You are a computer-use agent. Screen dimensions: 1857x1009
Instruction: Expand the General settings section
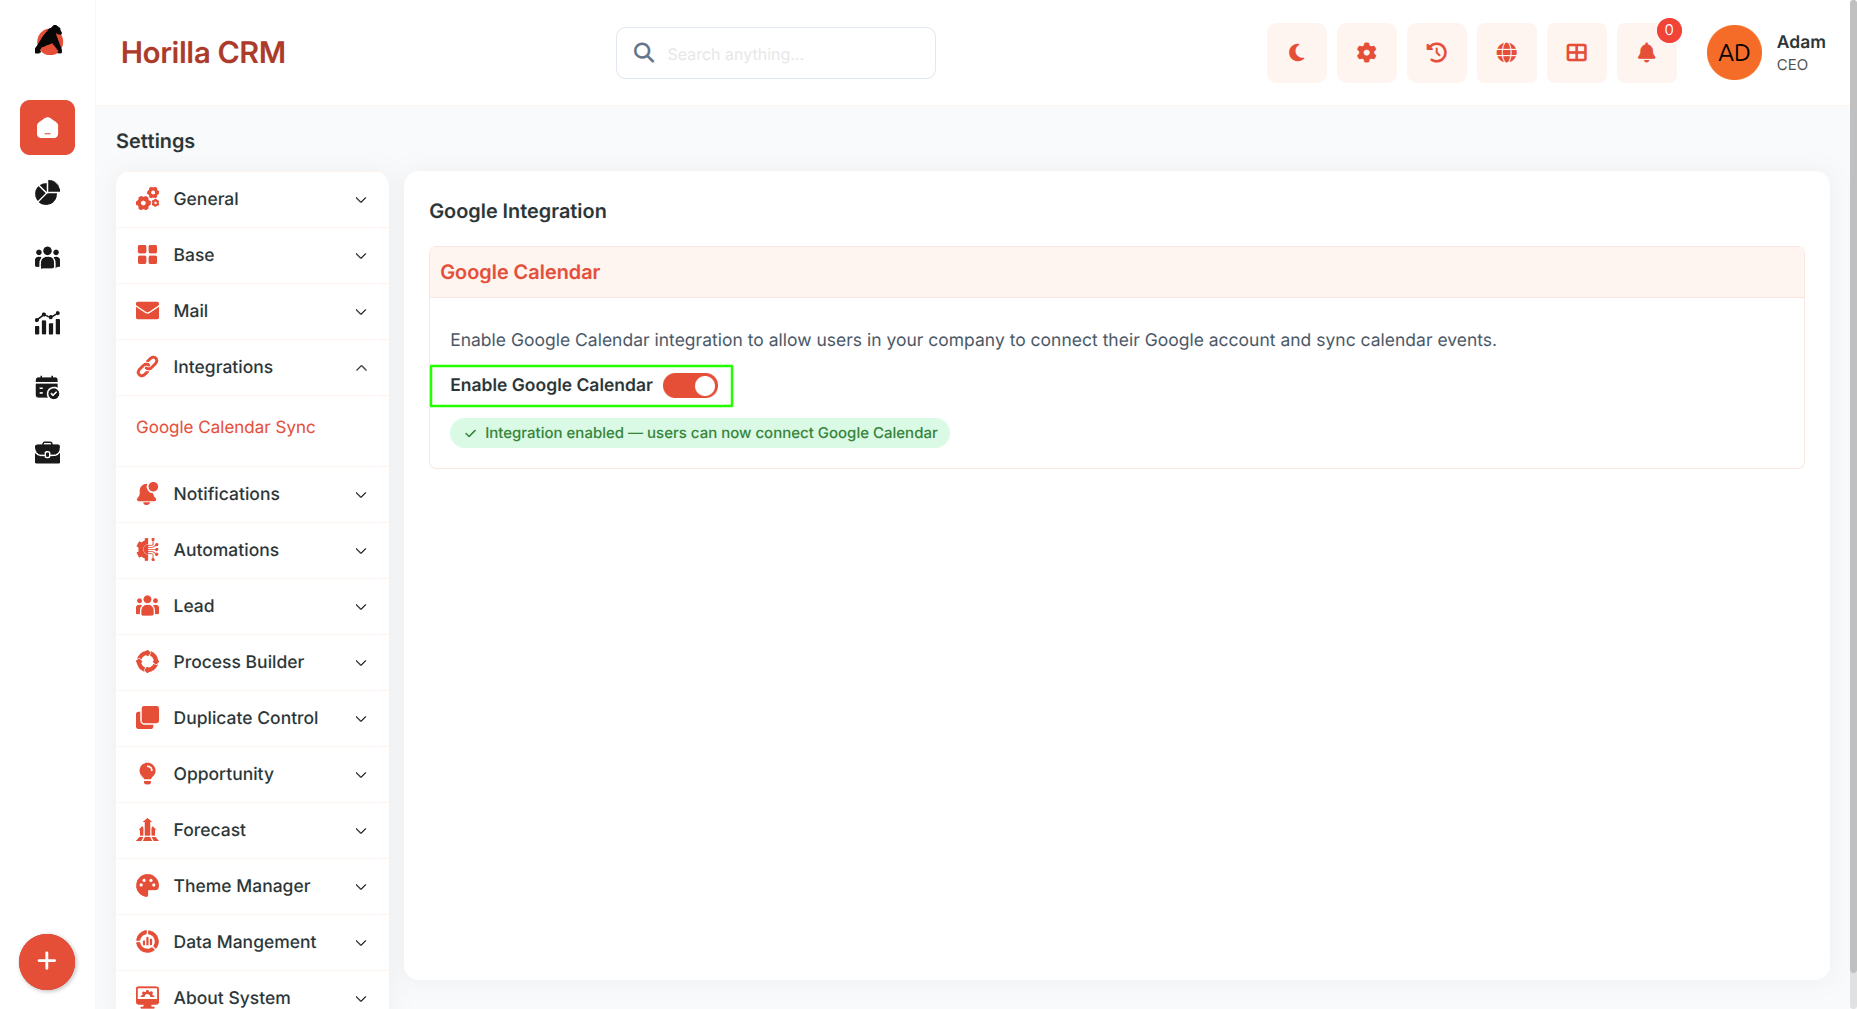pos(252,199)
